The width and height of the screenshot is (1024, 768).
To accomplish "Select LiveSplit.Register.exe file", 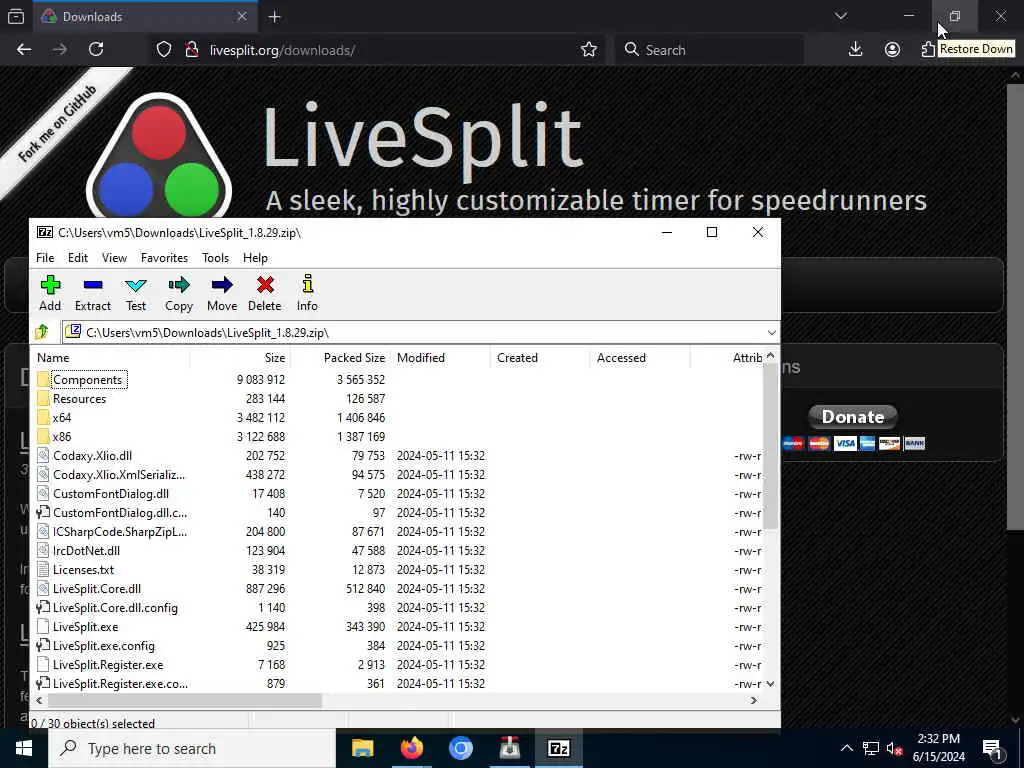I will pyautogui.click(x=108, y=664).
